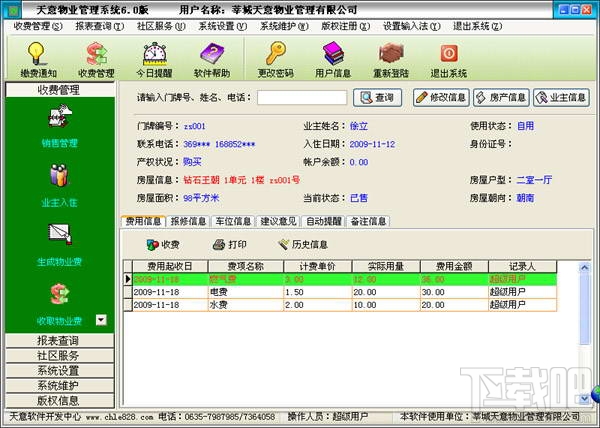Expand the 系统维护 sidebar section
This screenshot has width=600, height=428.
click(60, 385)
